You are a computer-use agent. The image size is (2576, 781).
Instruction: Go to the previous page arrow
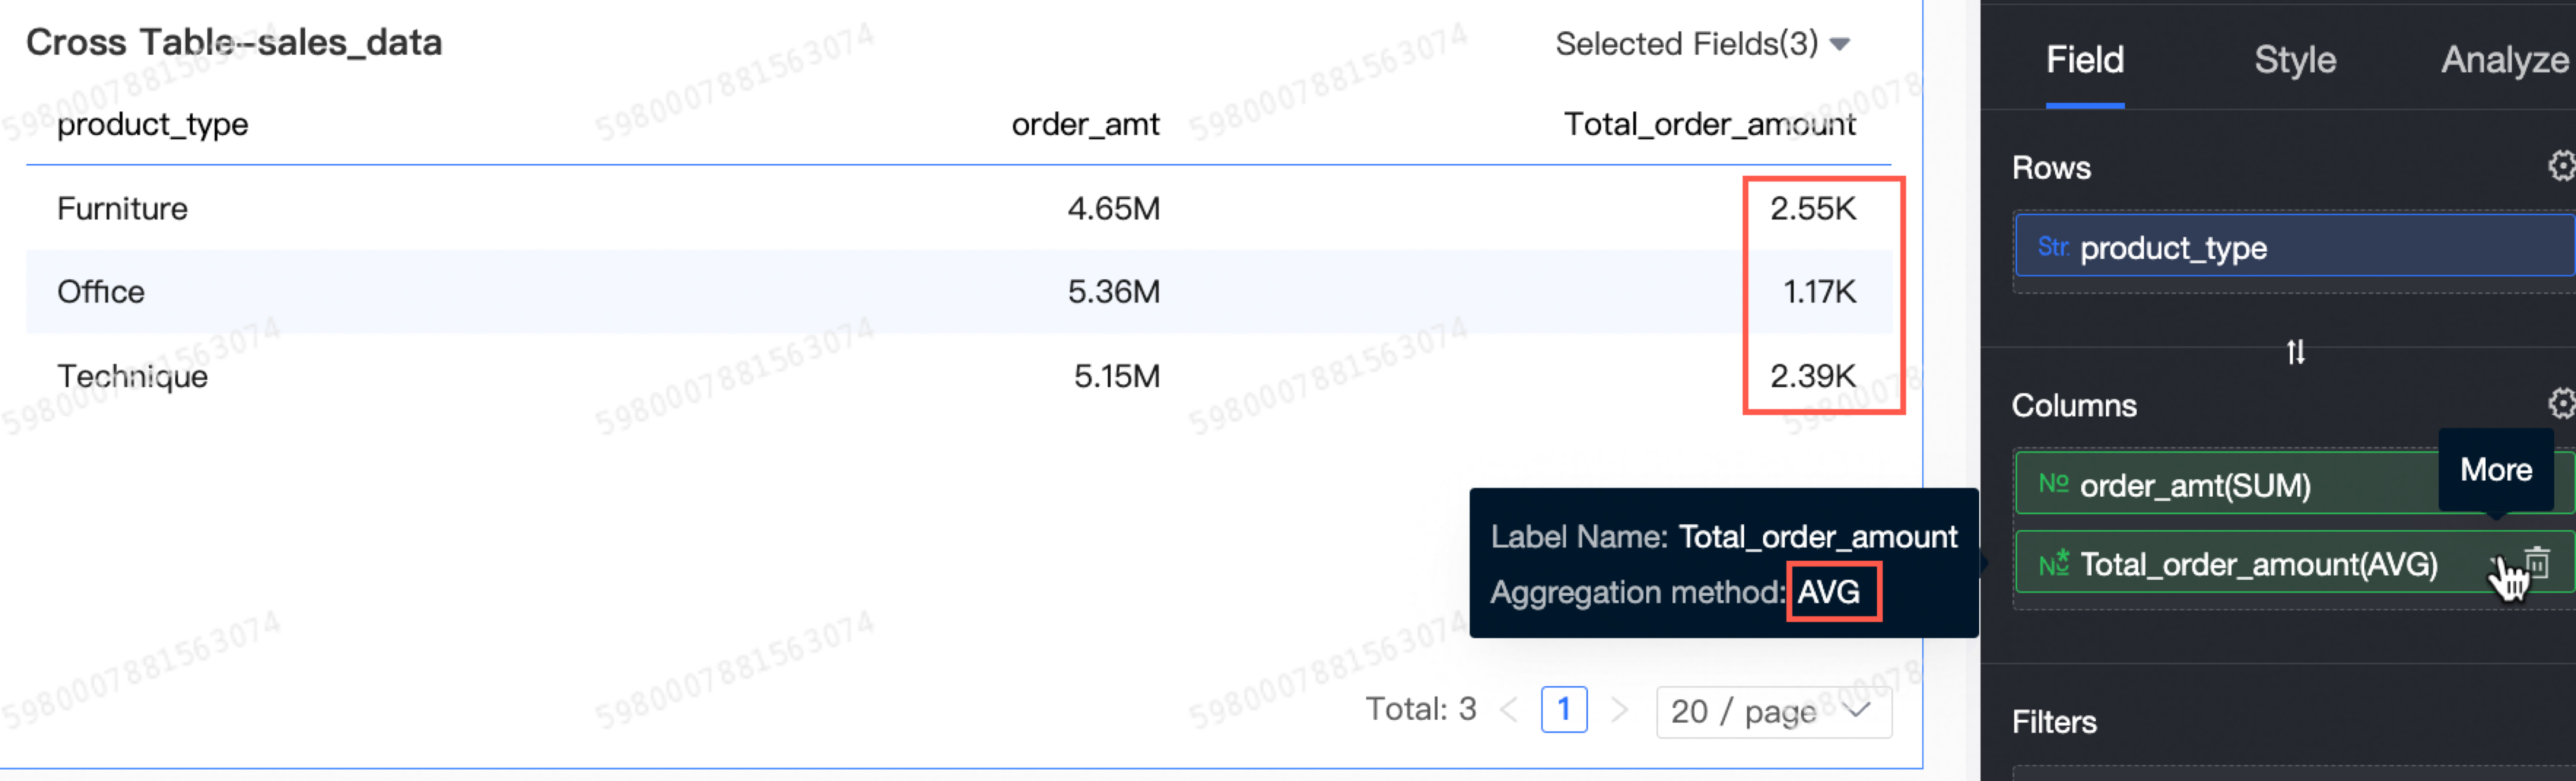click(1509, 710)
